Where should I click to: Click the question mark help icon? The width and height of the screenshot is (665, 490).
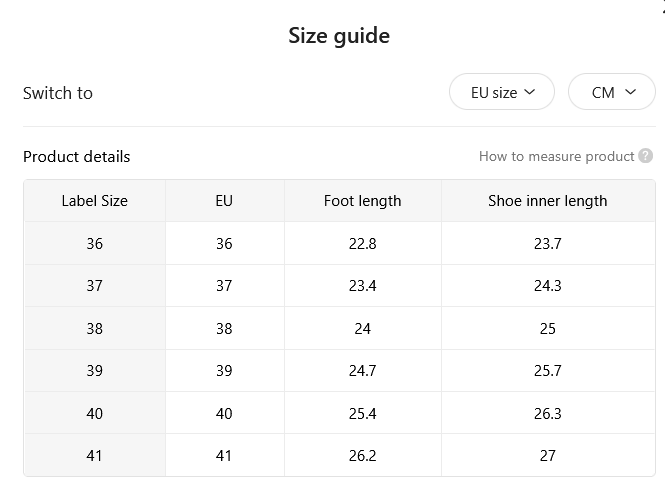pyautogui.click(x=645, y=156)
